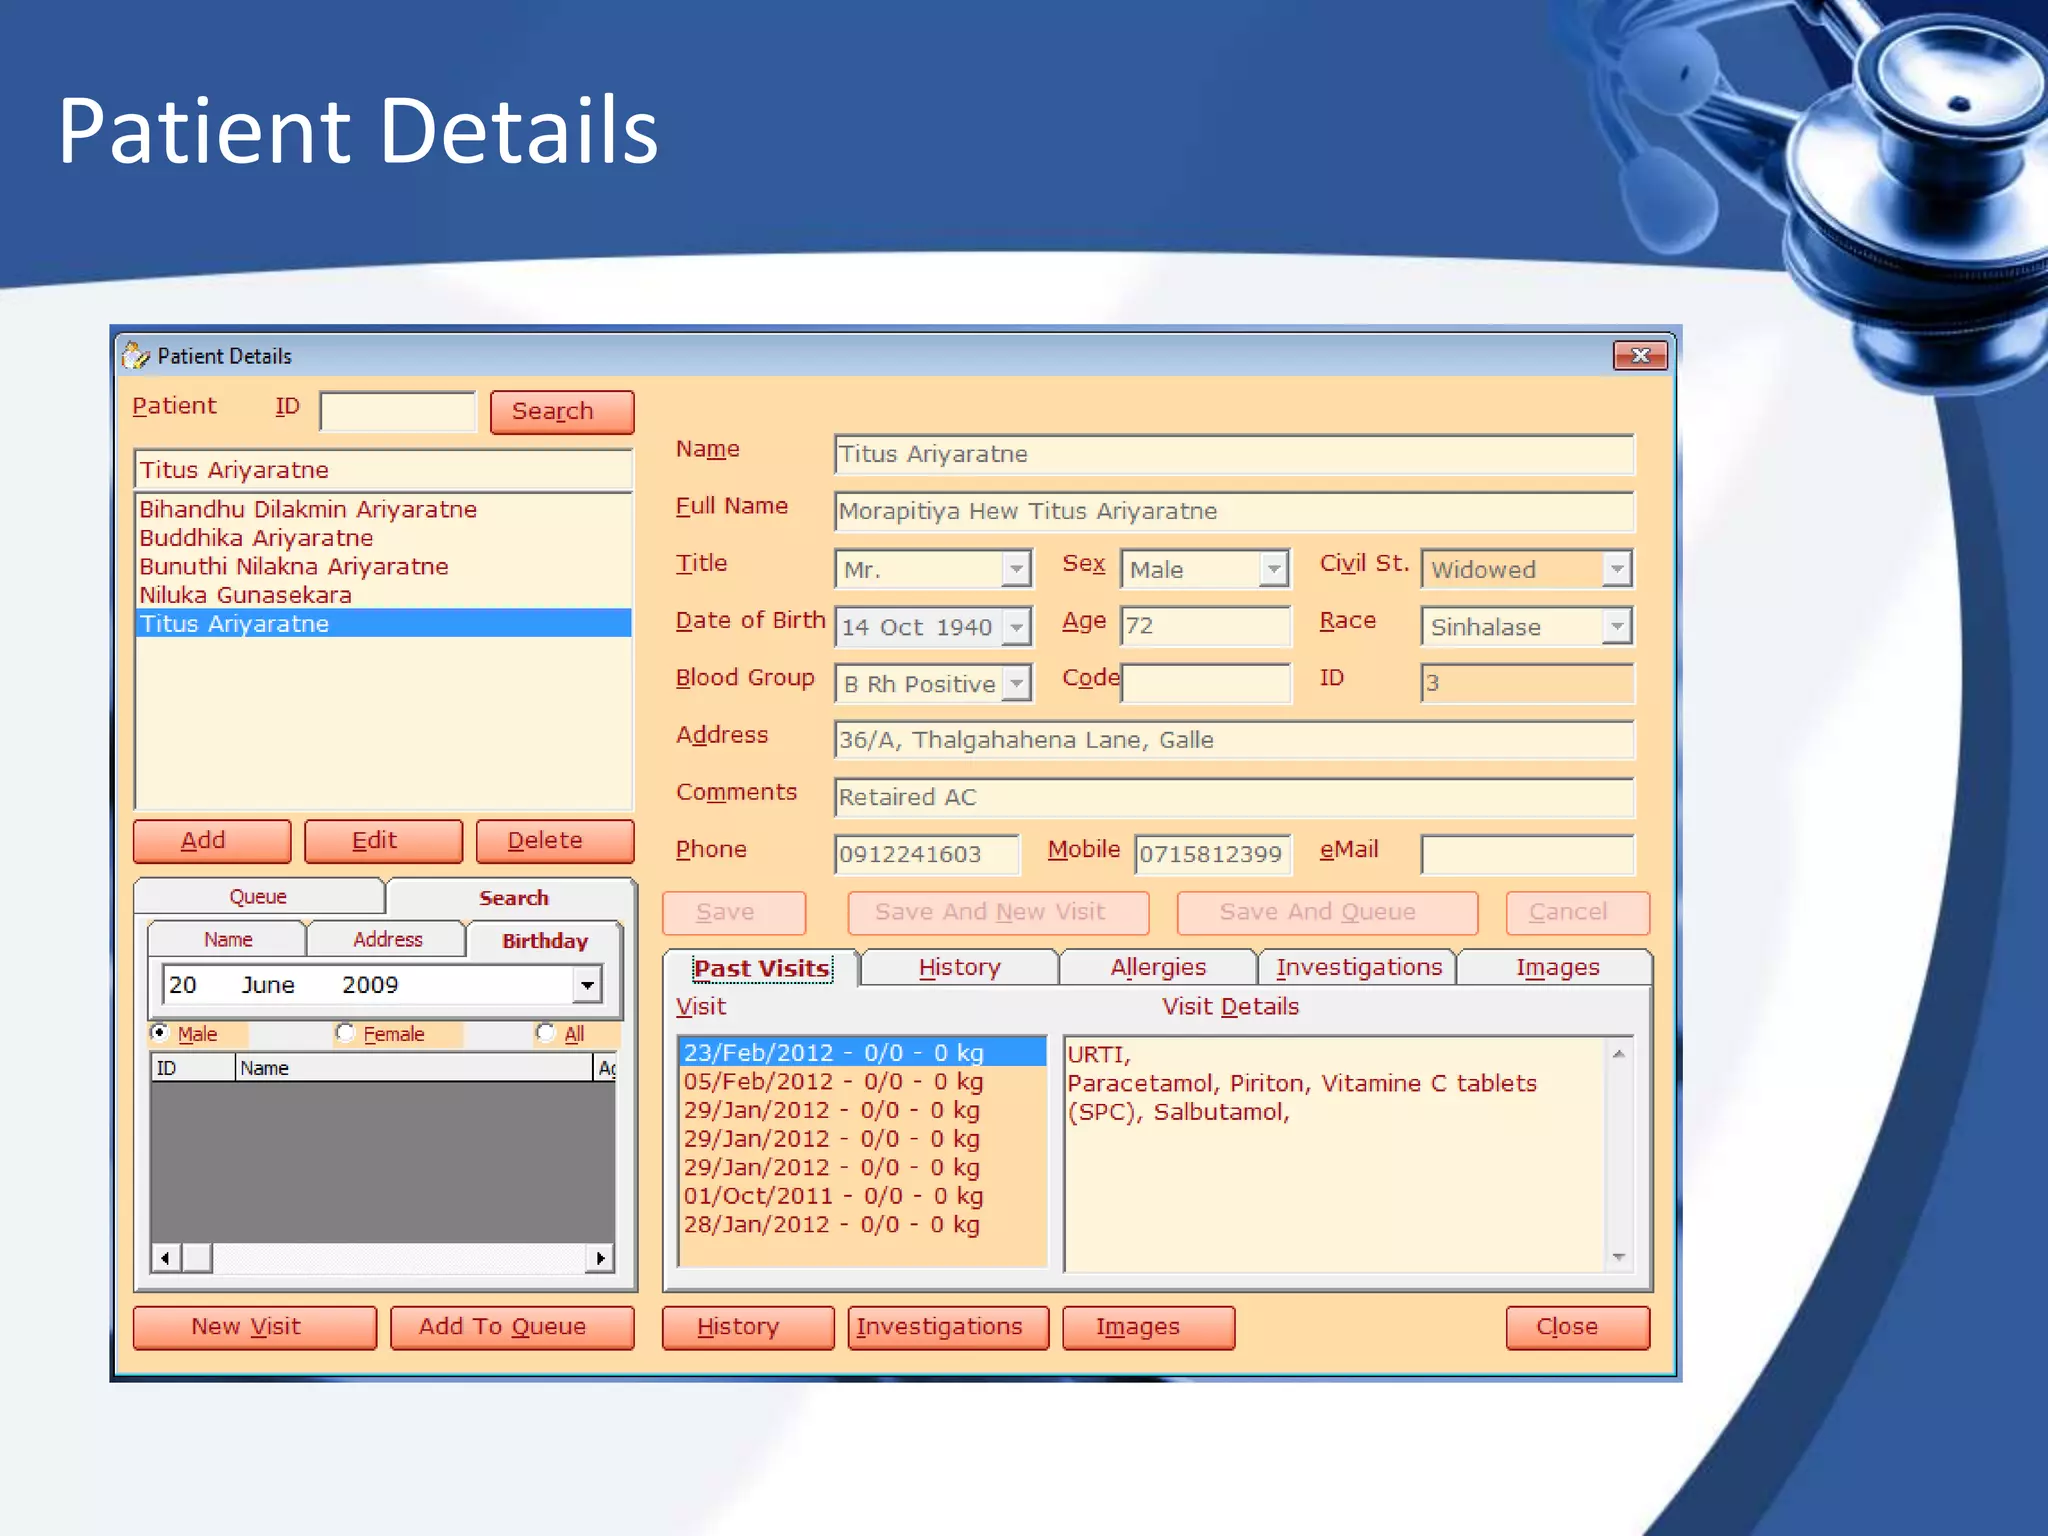
Task: Click the Address field
Action: click(1234, 740)
